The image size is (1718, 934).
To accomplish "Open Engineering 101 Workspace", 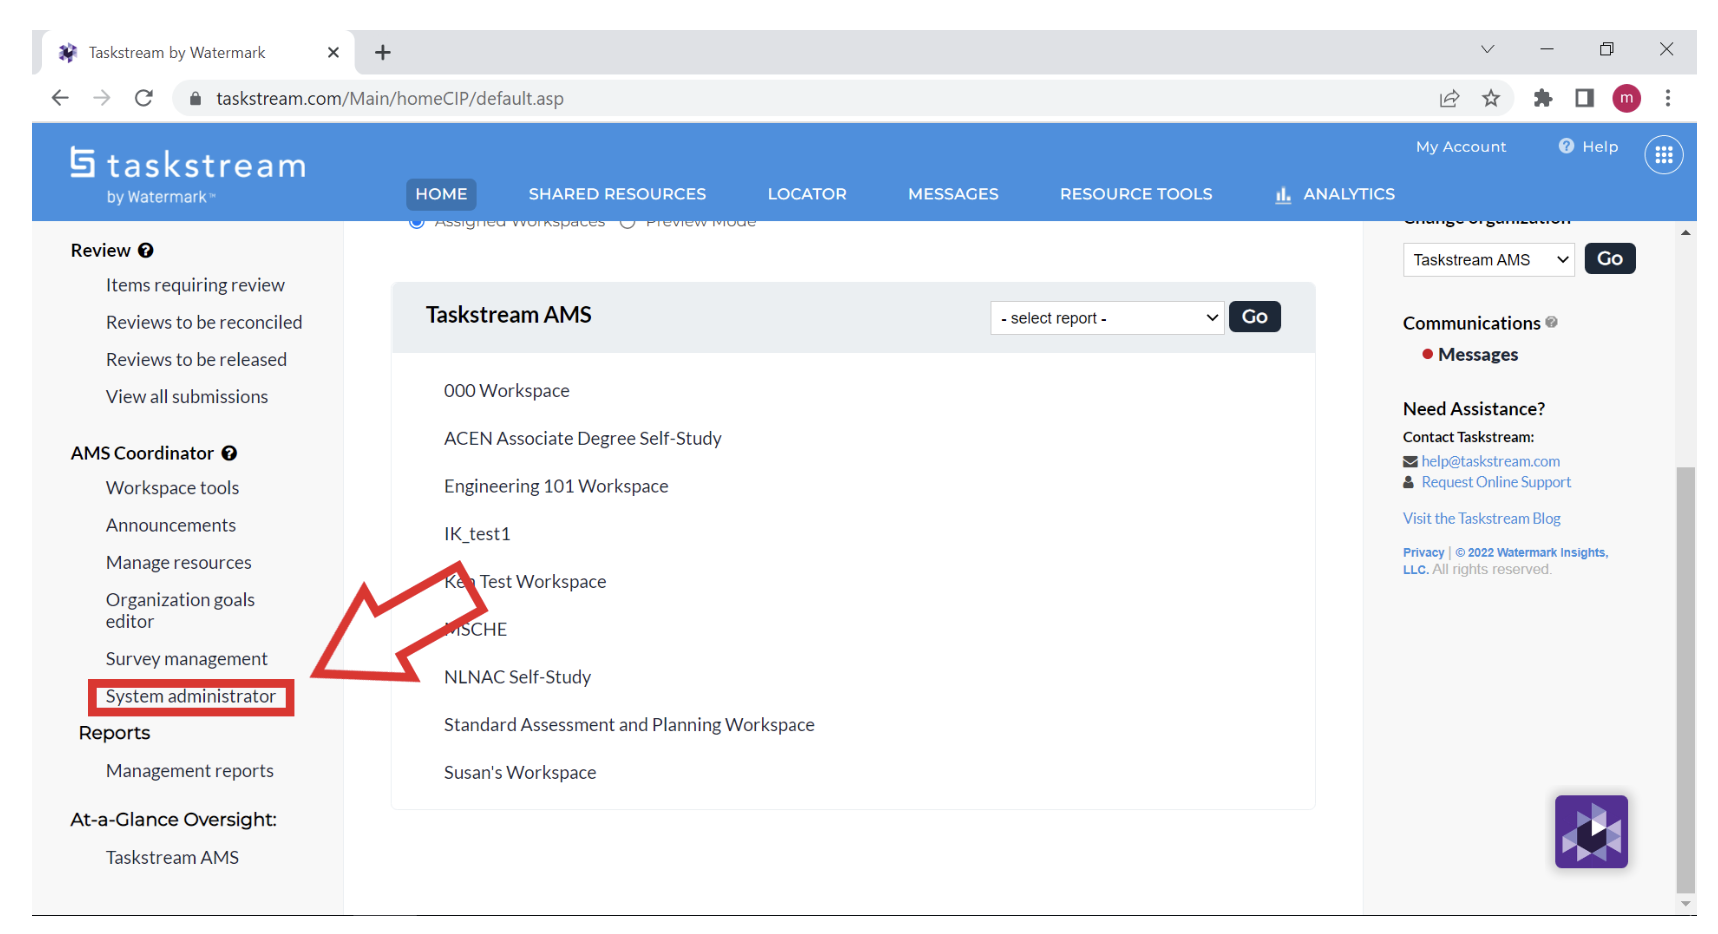I will tap(556, 487).
